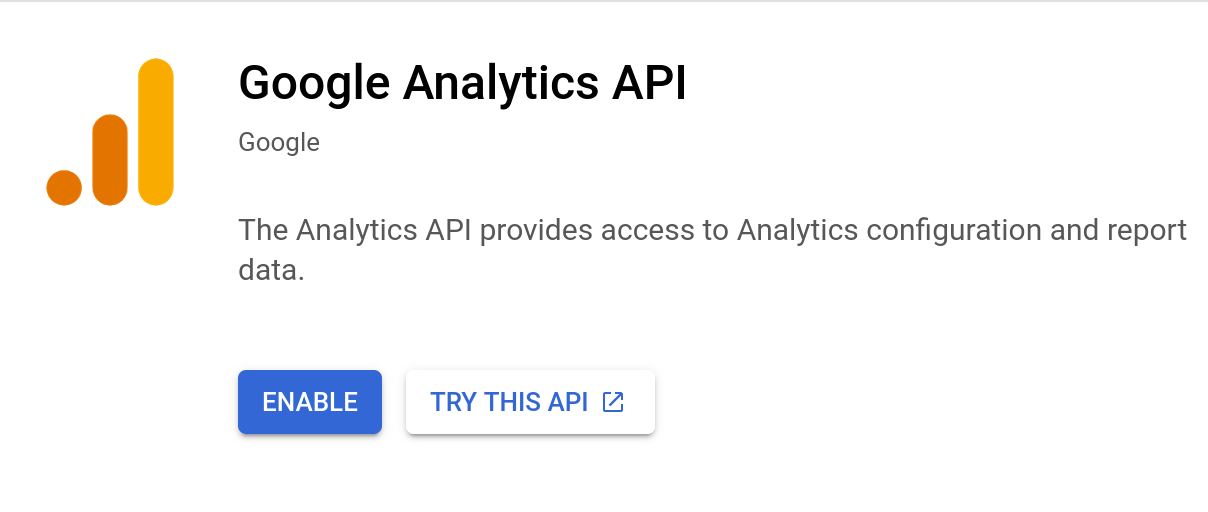
Task: Click the Google Analytics logo
Action: click(x=110, y=132)
